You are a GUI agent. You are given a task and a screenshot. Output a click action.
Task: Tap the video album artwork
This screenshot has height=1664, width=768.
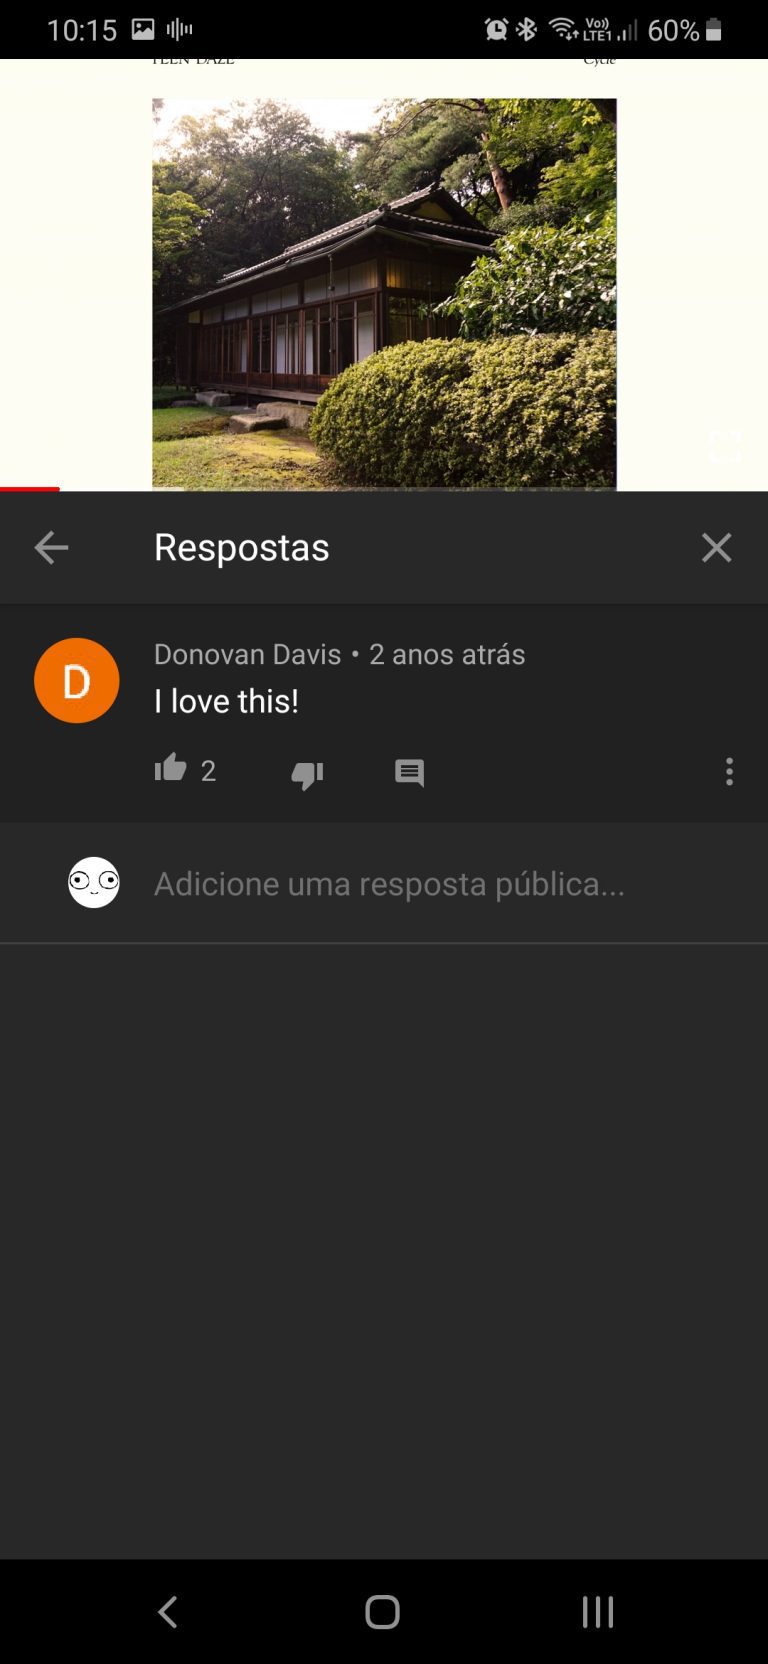pyautogui.click(x=384, y=294)
